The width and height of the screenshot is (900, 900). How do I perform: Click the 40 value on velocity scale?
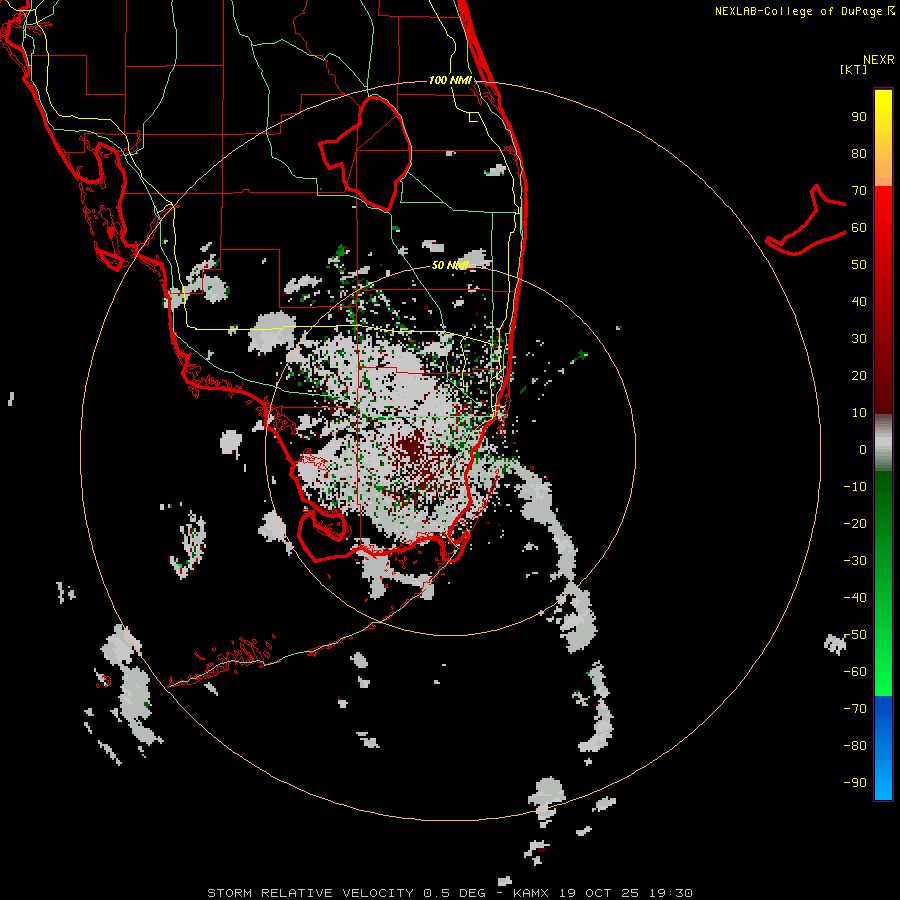tap(859, 302)
